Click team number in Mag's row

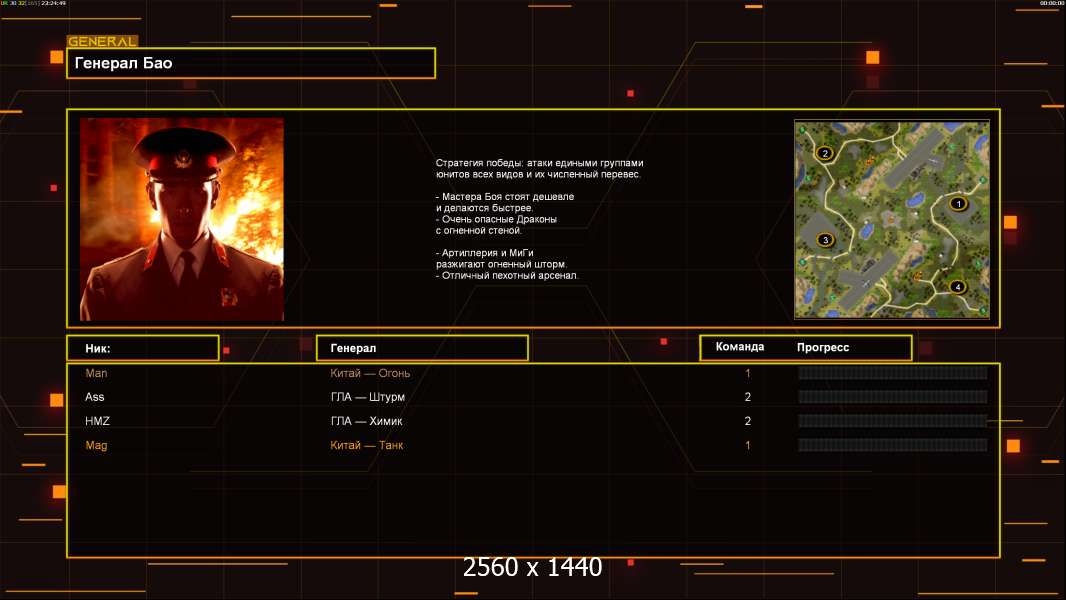(x=748, y=446)
